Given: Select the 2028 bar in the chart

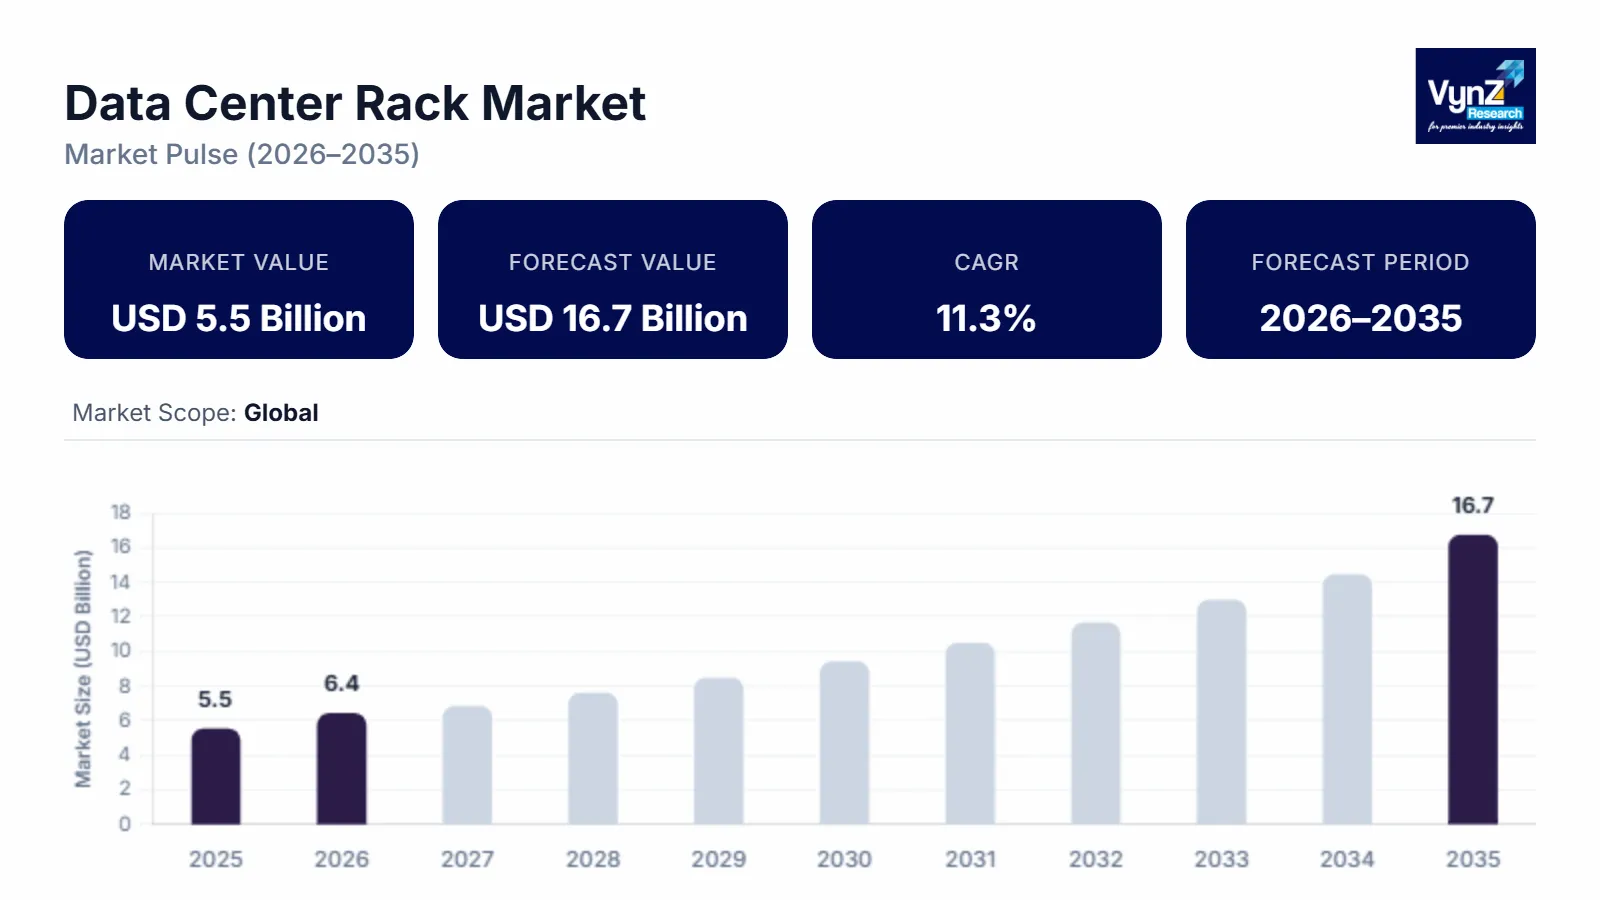Looking at the screenshot, I should 594,760.
